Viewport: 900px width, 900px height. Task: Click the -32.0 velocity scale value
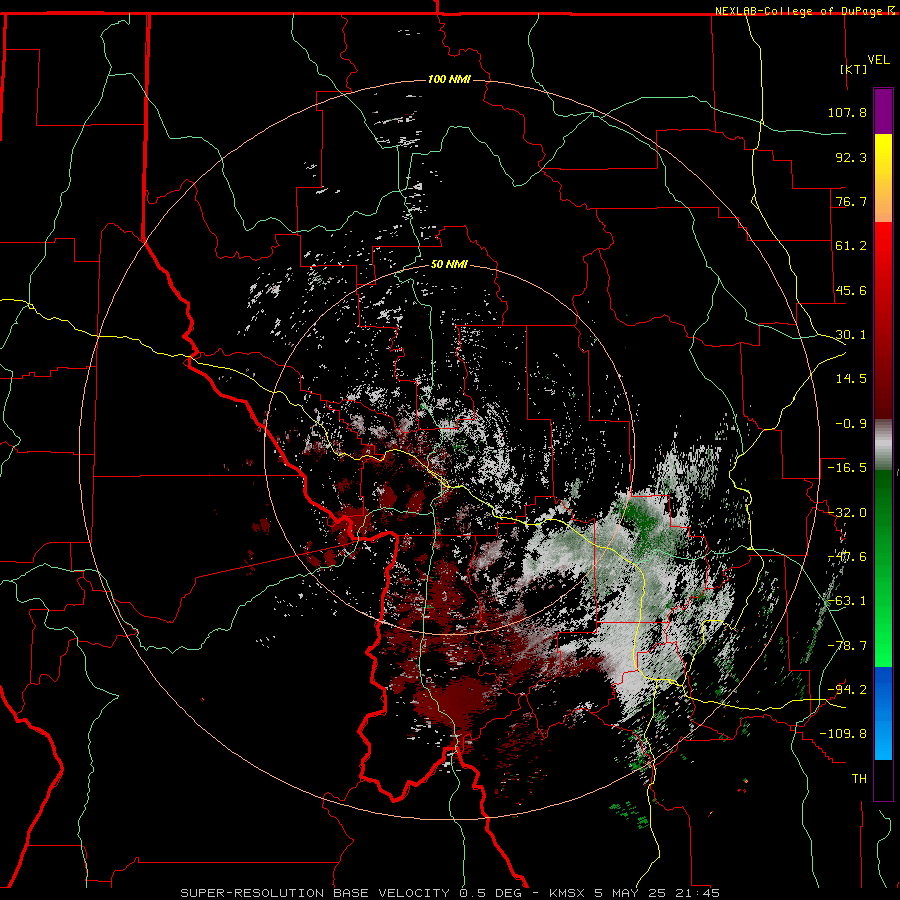(x=847, y=513)
